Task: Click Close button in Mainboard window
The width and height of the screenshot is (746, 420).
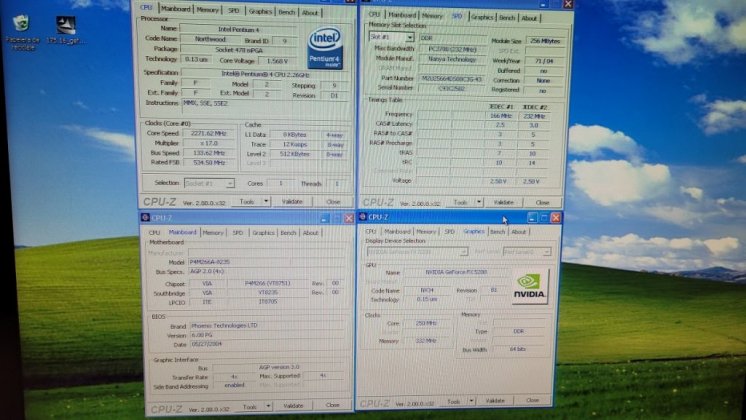Action: tap(333, 405)
